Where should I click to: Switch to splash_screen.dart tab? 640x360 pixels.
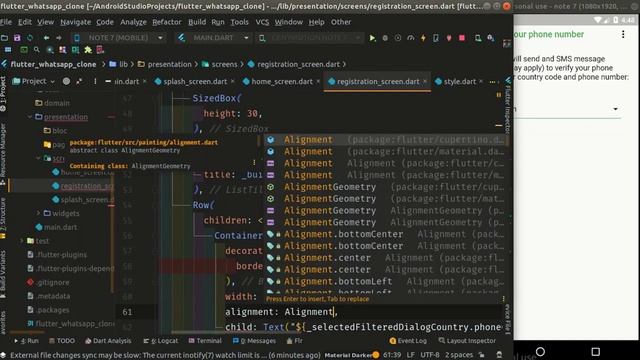tap(195, 82)
